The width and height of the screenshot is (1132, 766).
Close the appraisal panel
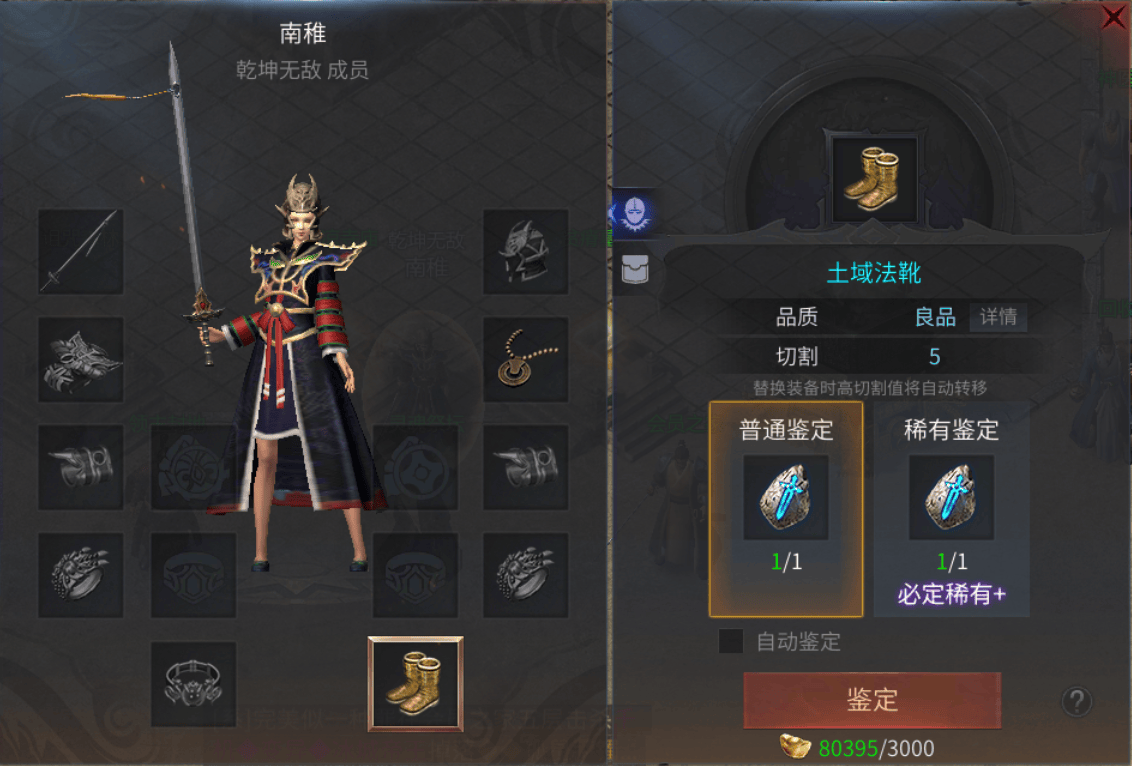click(1115, 16)
